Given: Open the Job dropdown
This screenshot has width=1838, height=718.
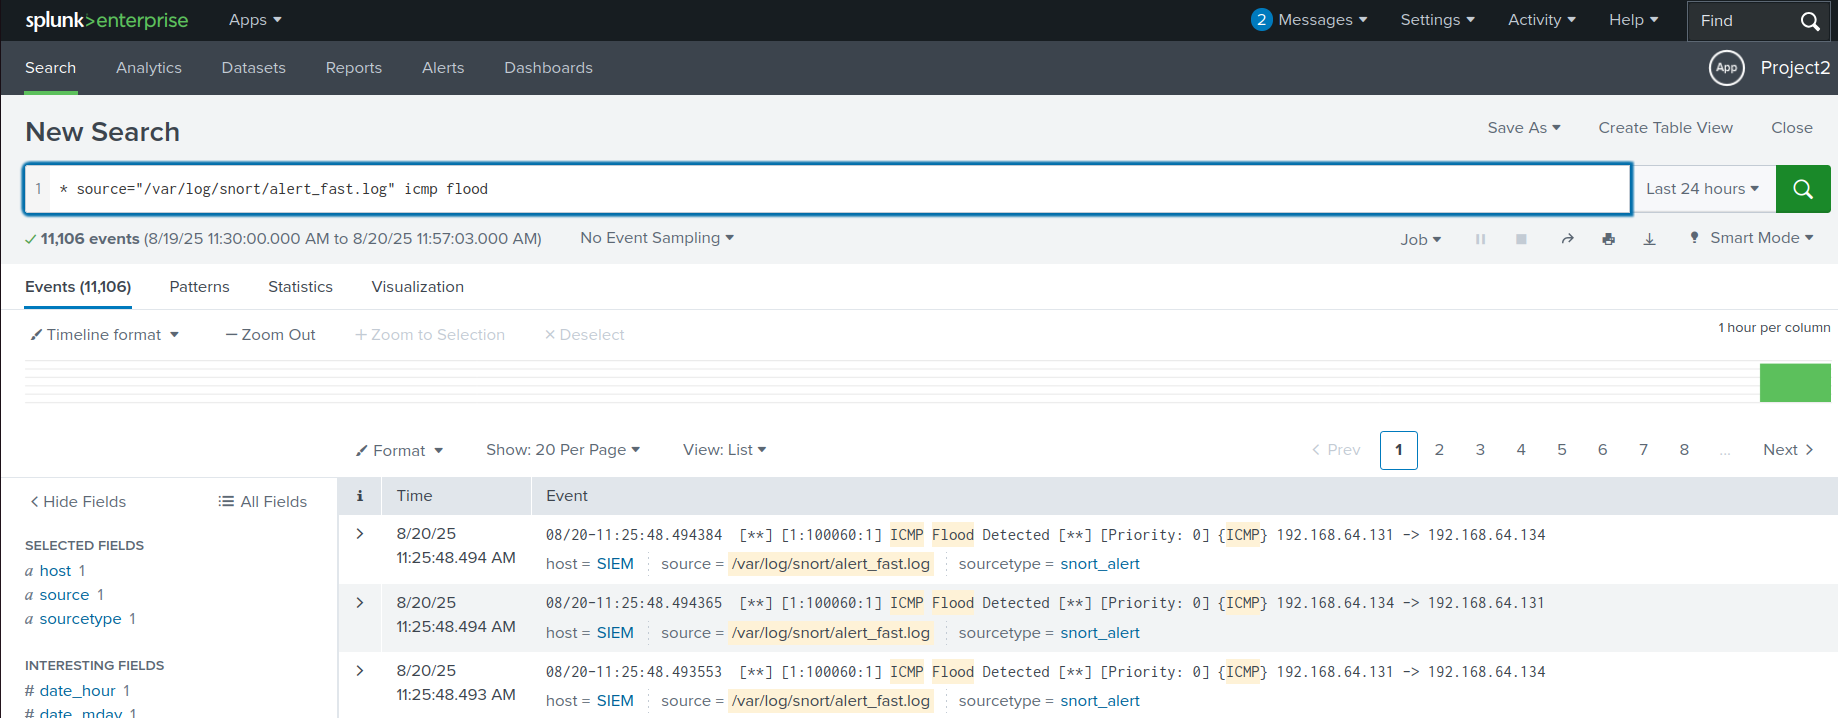Looking at the screenshot, I should click(x=1420, y=240).
